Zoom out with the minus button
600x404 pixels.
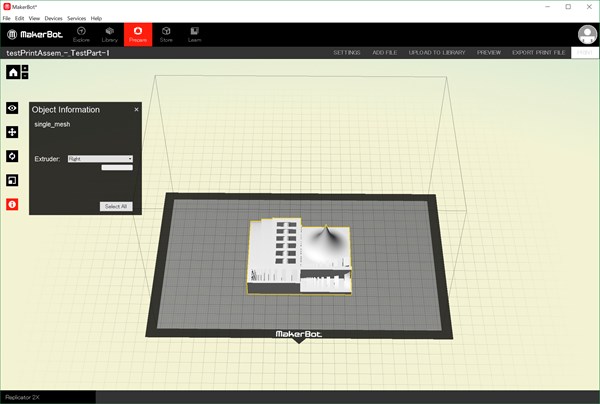click(x=25, y=76)
